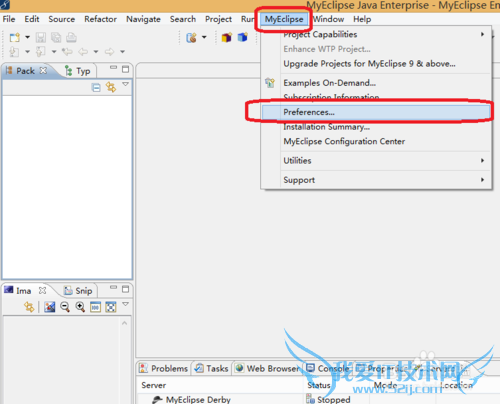
Task: Click the MyEclipse menu bar item
Action: pyautogui.click(x=284, y=19)
